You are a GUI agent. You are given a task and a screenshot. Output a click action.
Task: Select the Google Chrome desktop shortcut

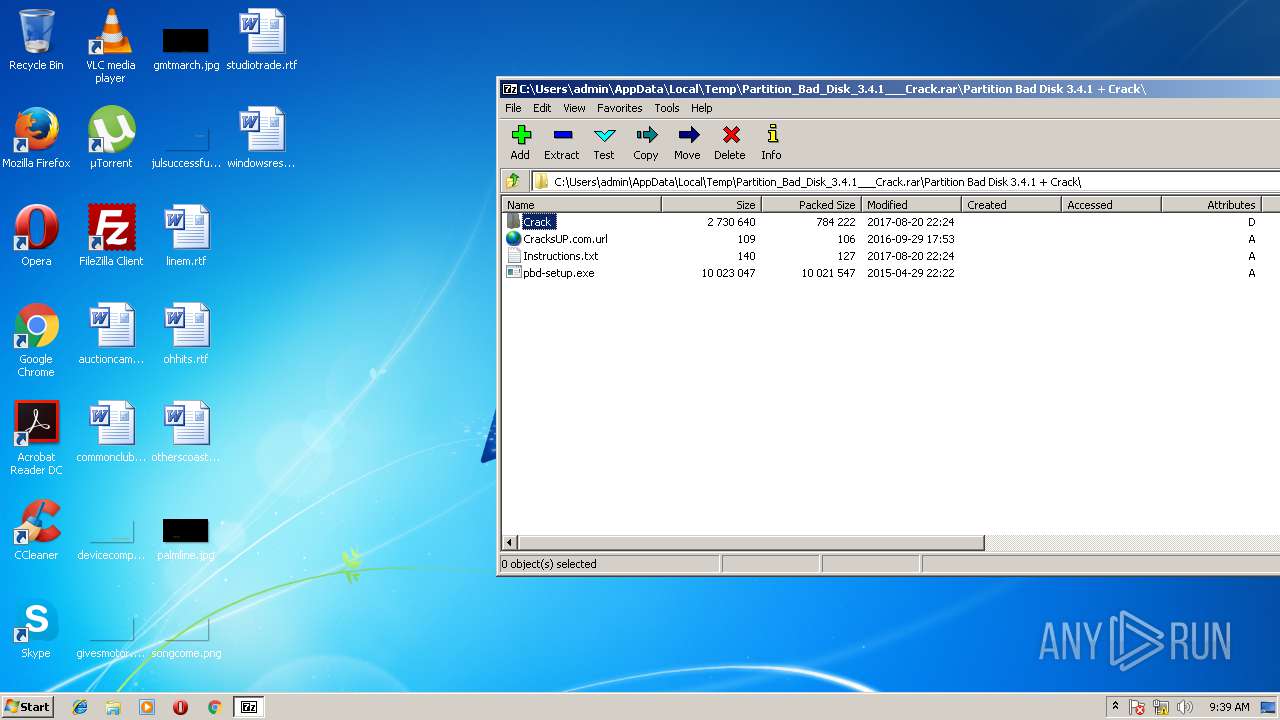pyautogui.click(x=36, y=340)
